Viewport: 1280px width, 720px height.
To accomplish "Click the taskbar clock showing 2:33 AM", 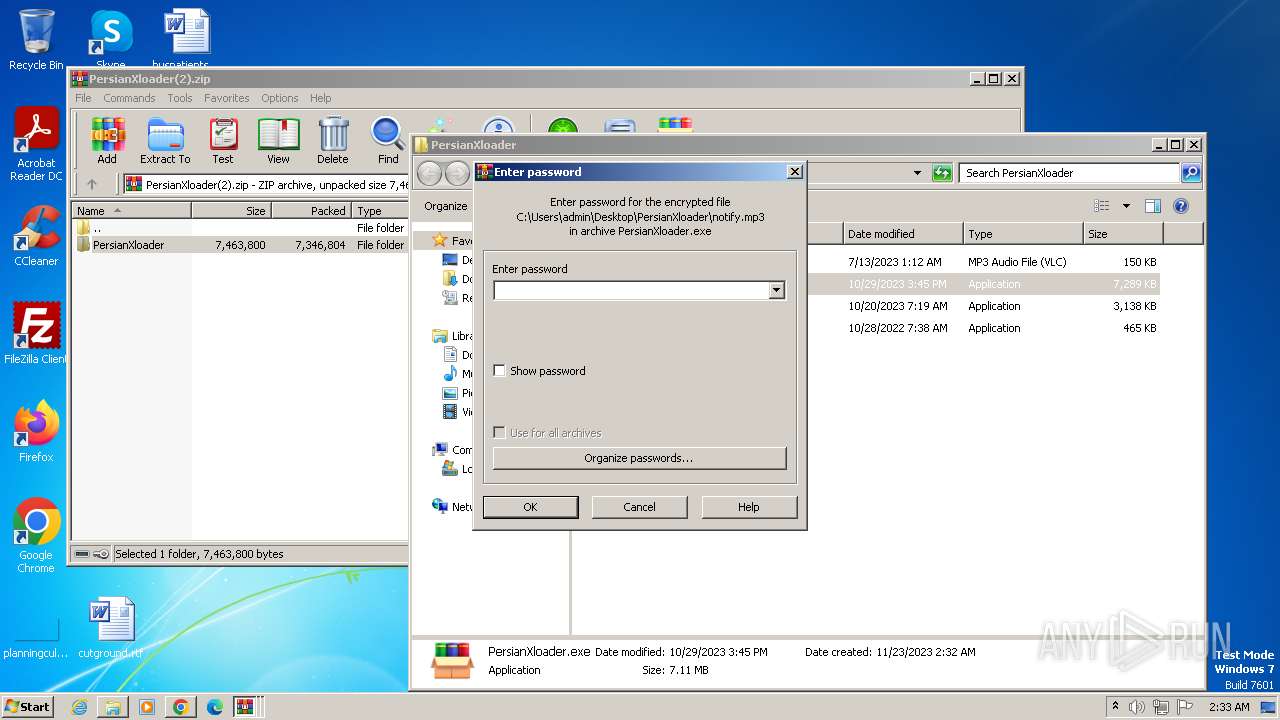I will tap(1228, 707).
